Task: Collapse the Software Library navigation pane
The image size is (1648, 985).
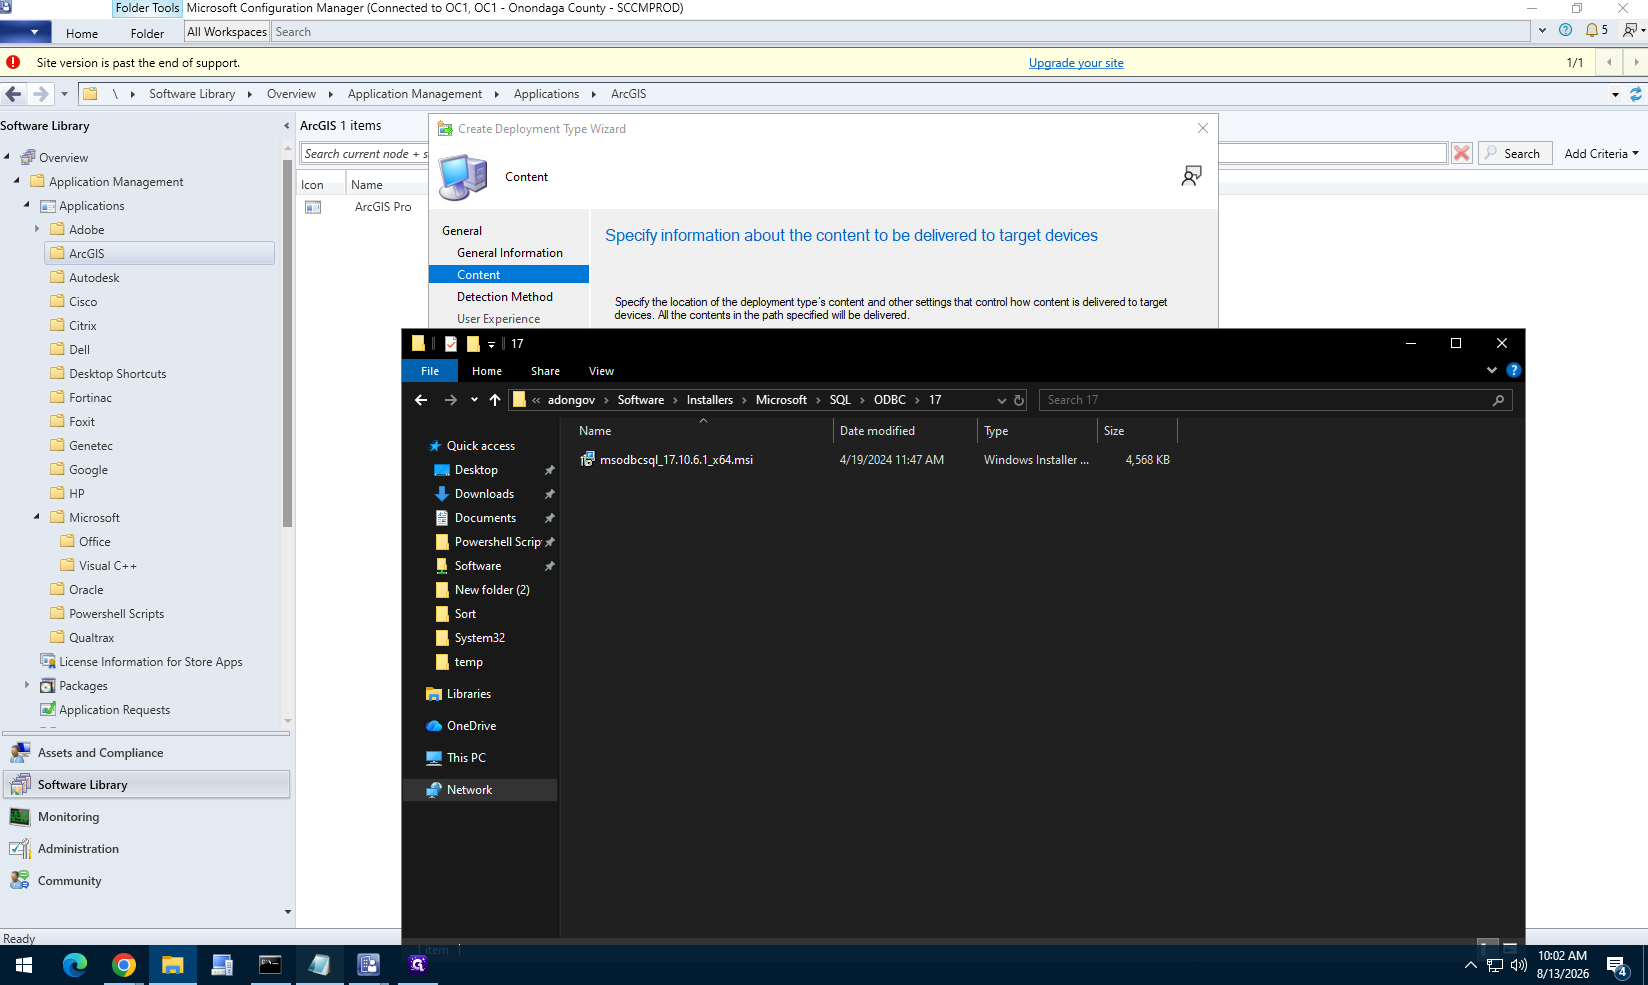Action: point(287,126)
